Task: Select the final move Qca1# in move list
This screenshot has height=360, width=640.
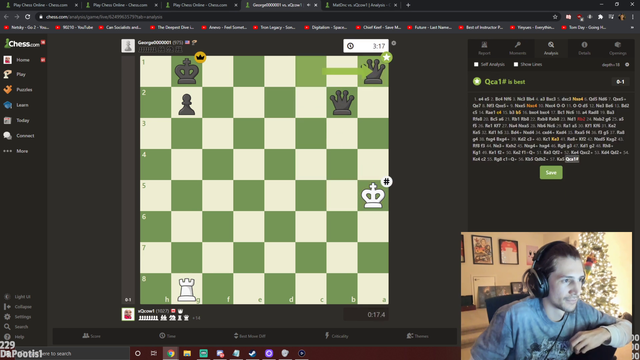Action: (x=571, y=159)
